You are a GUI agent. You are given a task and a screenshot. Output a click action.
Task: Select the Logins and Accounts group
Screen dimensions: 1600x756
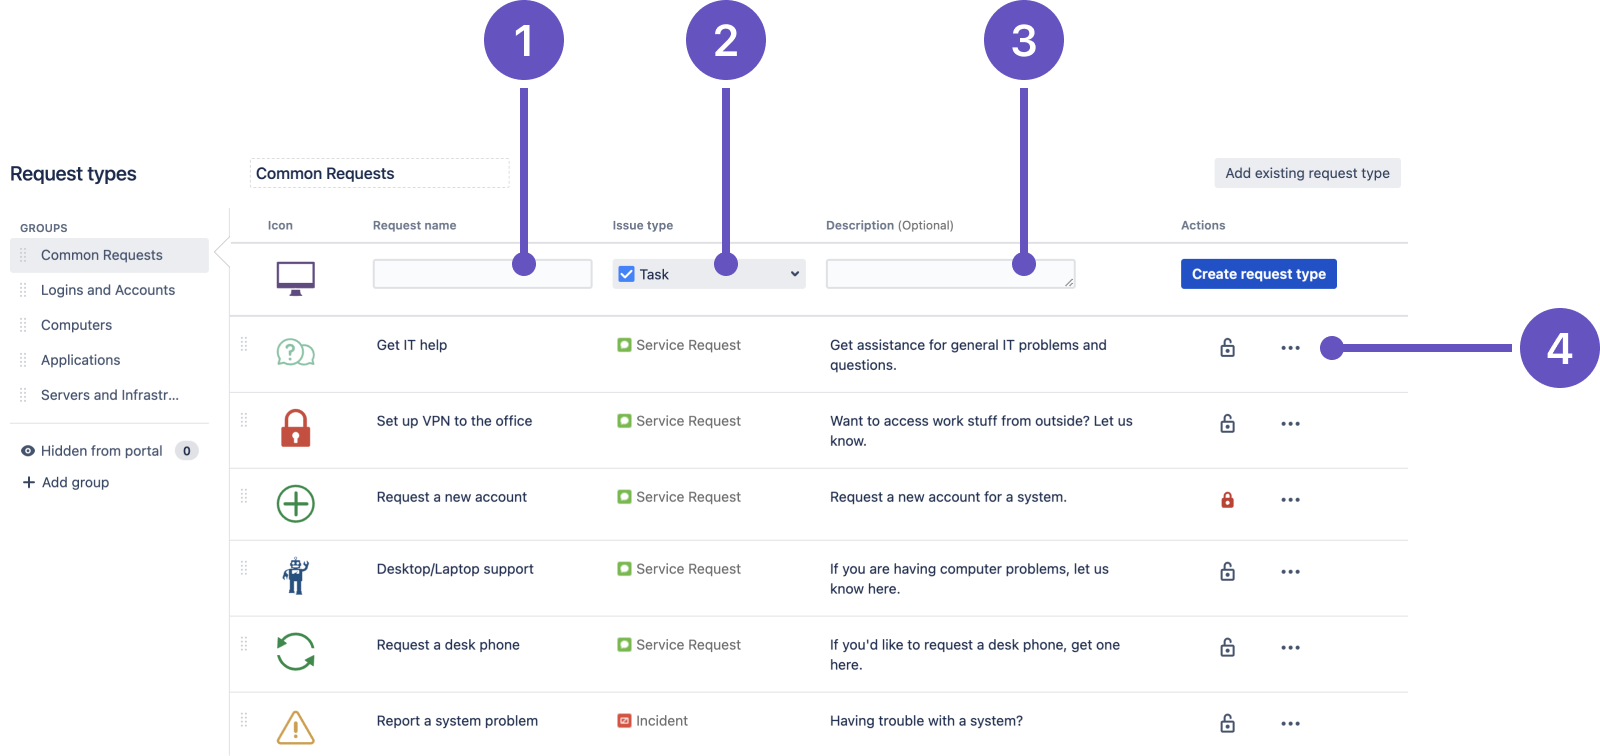pyautogui.click(x=108, y=290)
